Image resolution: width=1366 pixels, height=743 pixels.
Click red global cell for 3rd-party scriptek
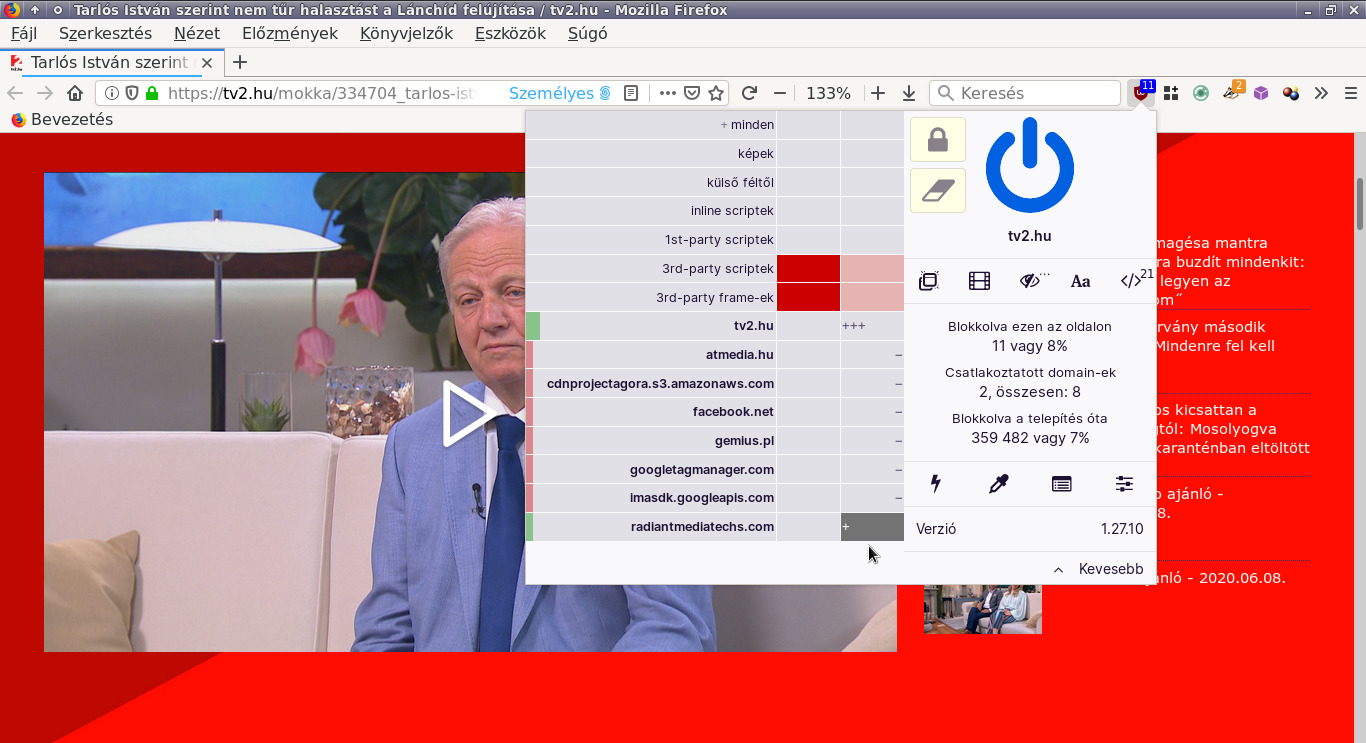808,269
